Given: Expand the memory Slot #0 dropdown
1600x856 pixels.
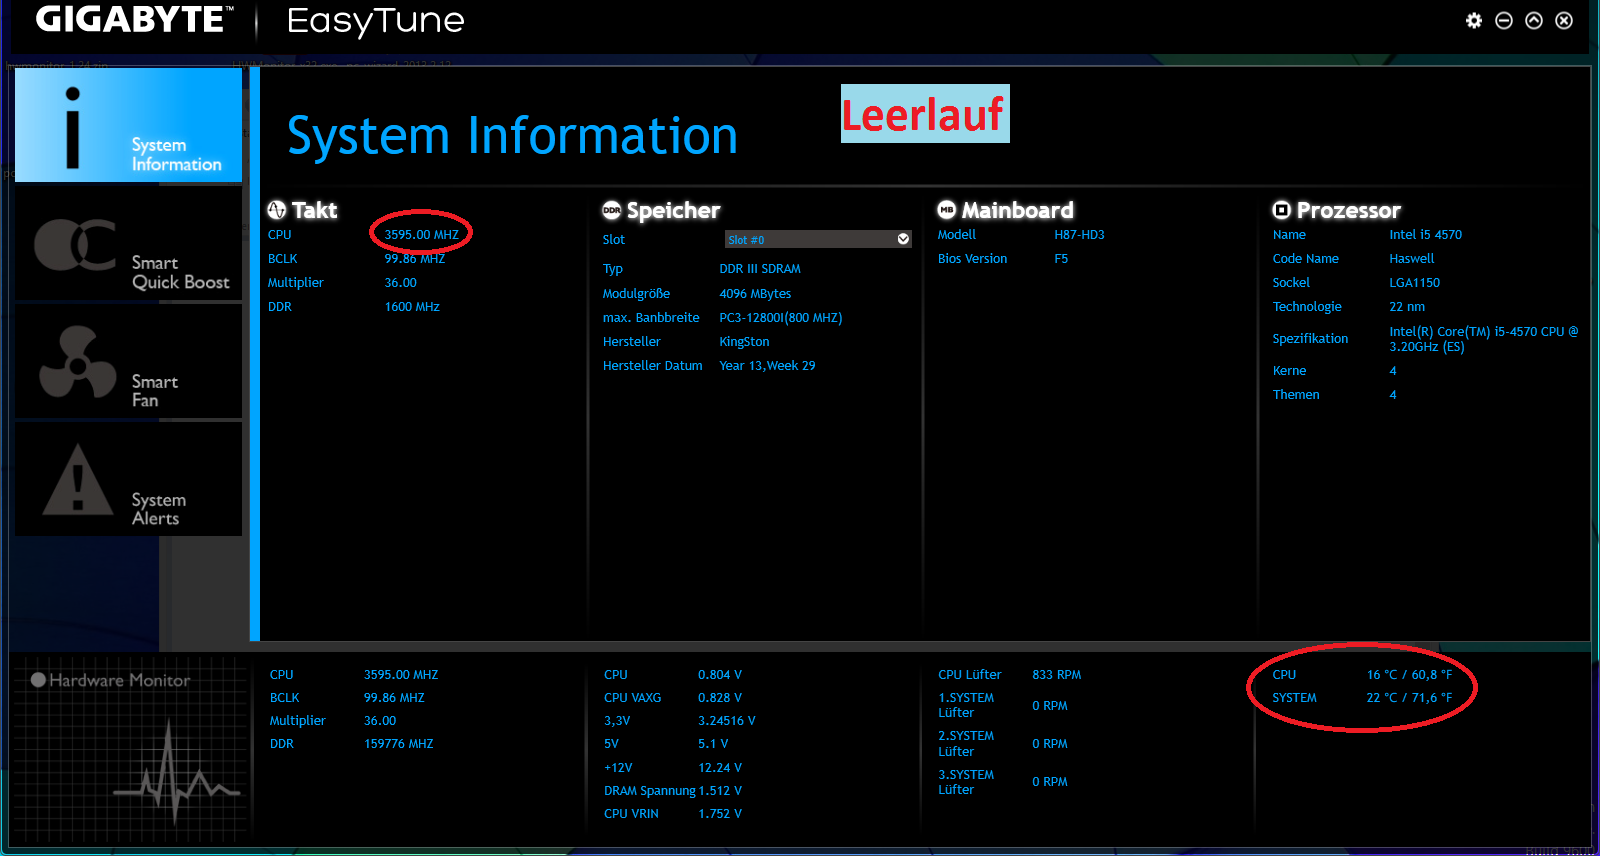Looking at the screenshot, I should tap(817, 239).
